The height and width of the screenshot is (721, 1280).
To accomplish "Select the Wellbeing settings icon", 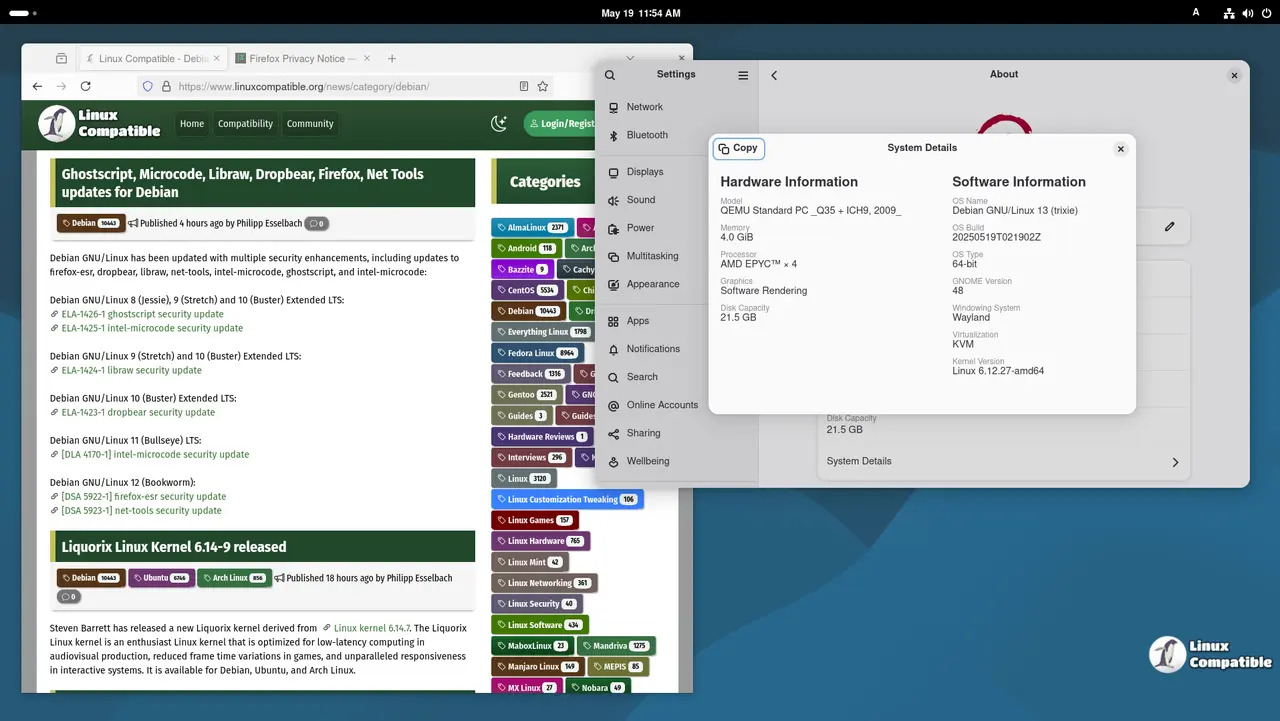I will tap(650, 461).
